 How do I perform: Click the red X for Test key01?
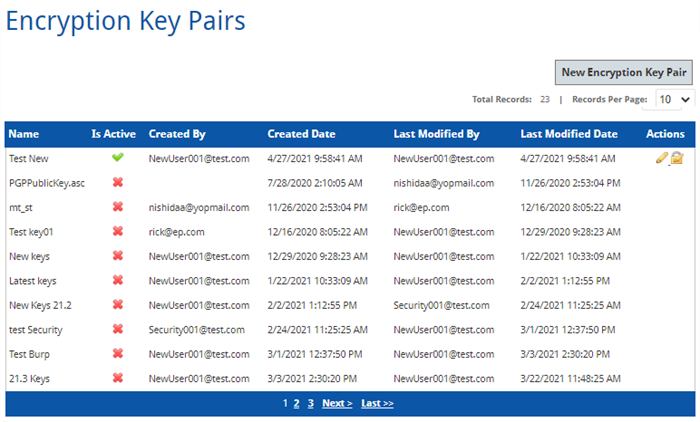pos(118,231)
